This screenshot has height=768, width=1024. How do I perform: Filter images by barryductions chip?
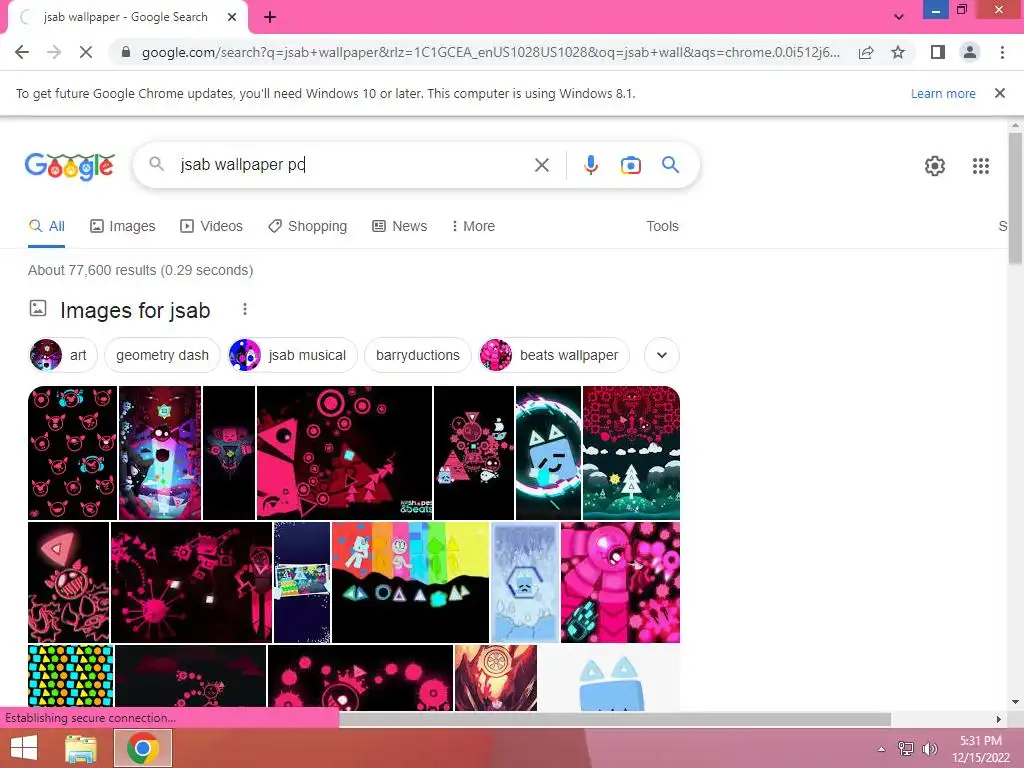(417, 355)
